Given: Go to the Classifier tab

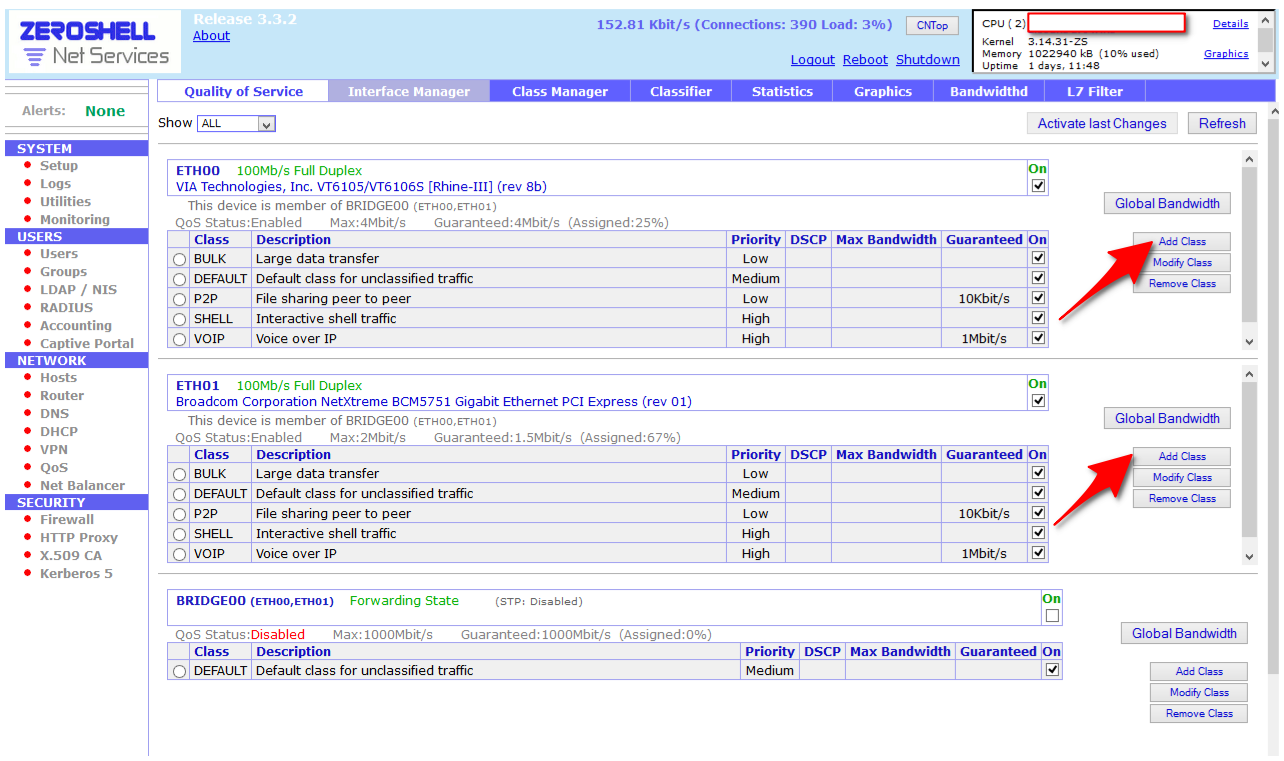Looking at the screenshot, I should coord(681,91).
